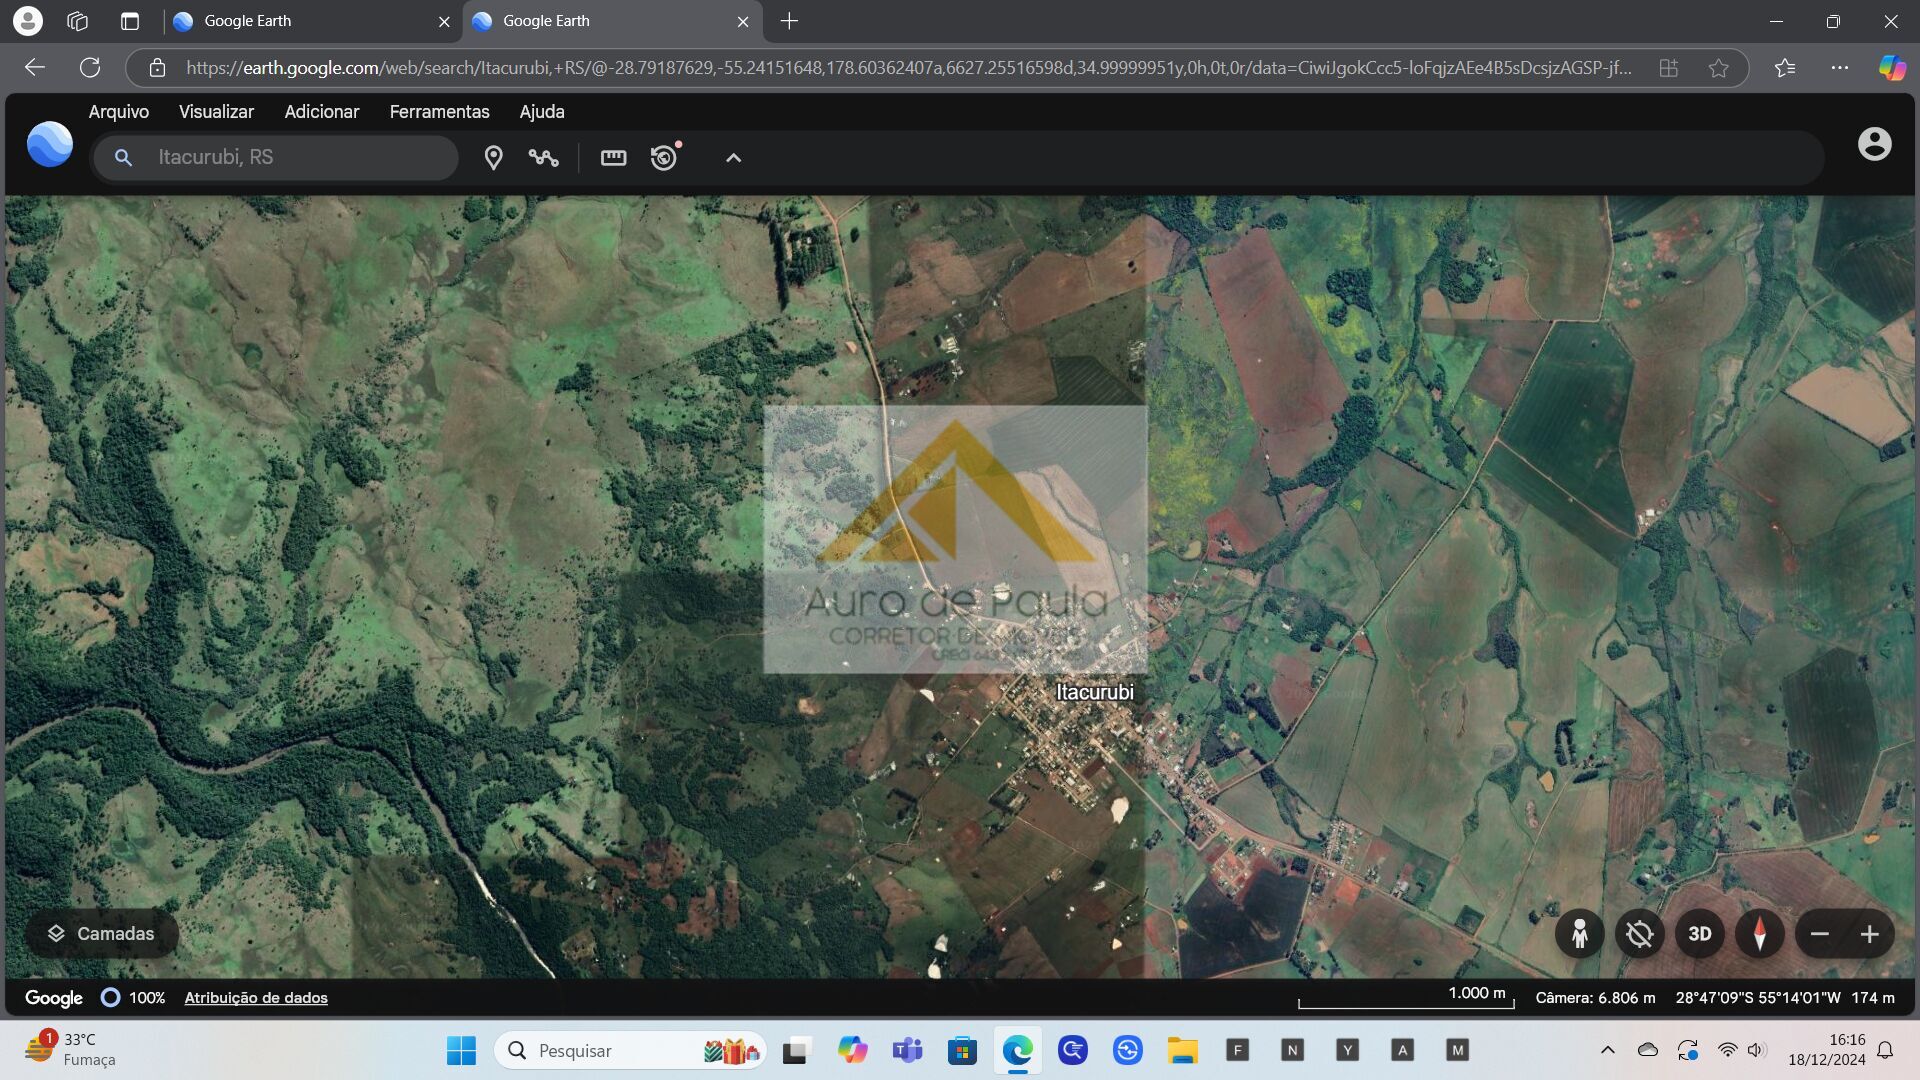Toggle the 3D view button
This screenshot has width=1920, height=1080.
(1699, 934)
